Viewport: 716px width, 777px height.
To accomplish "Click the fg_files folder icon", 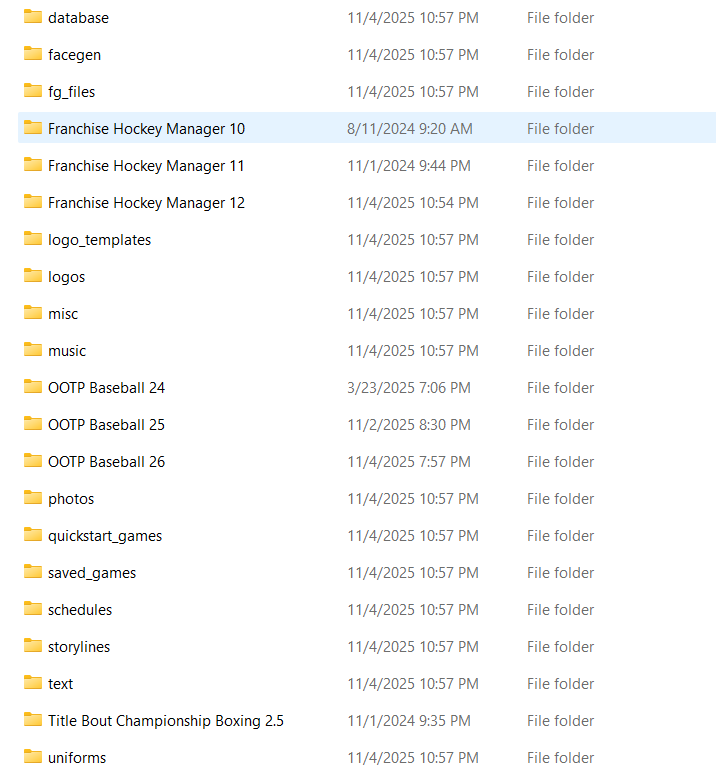I will point(33,91).
